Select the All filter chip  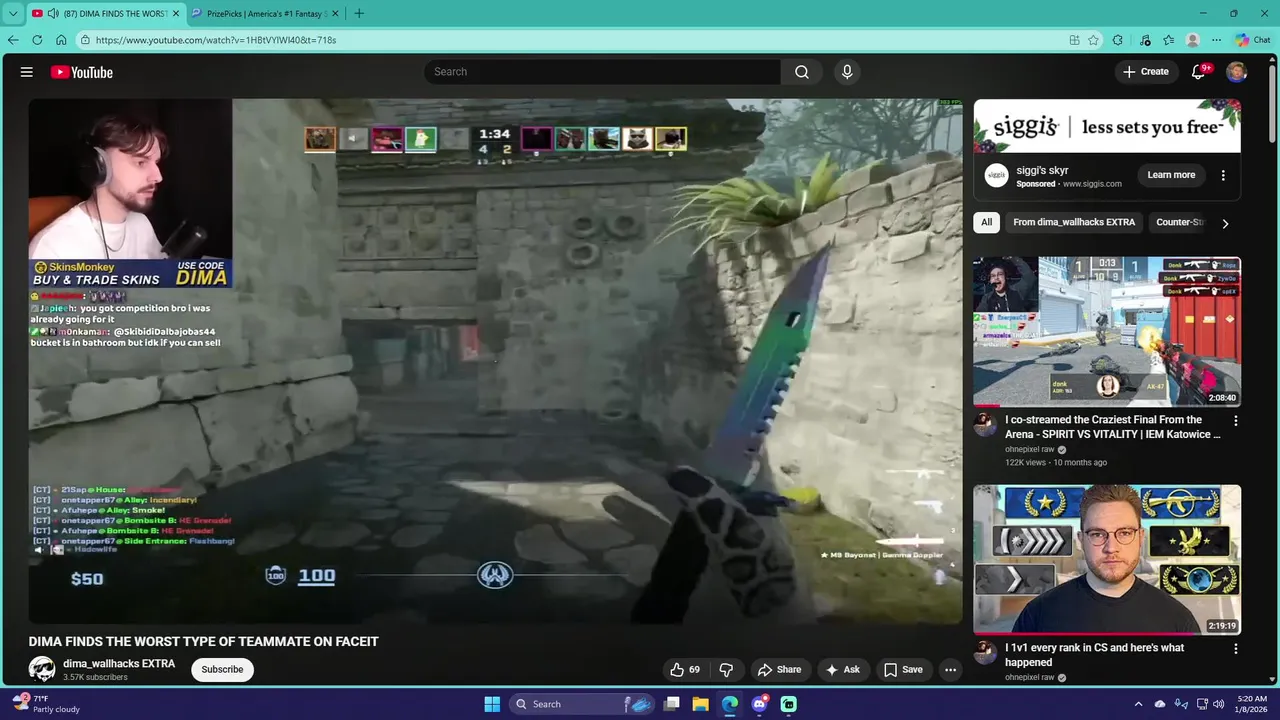(987, 222)
